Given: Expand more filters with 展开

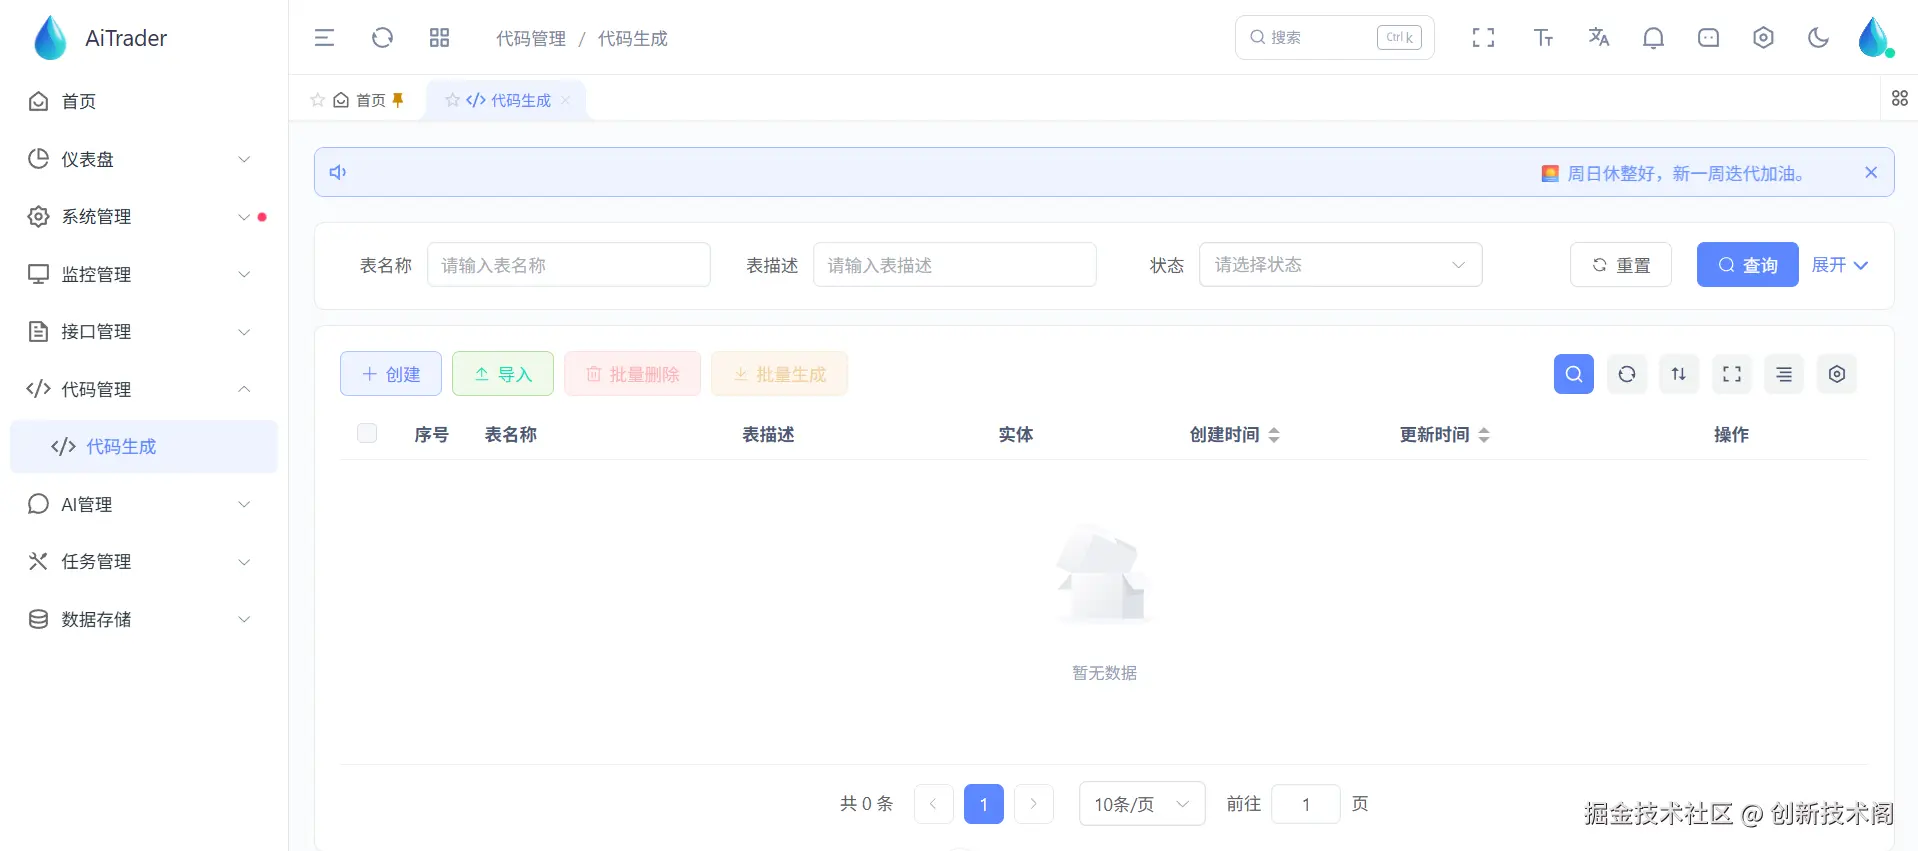Looking at the screenshot, I should (1839, 265).
